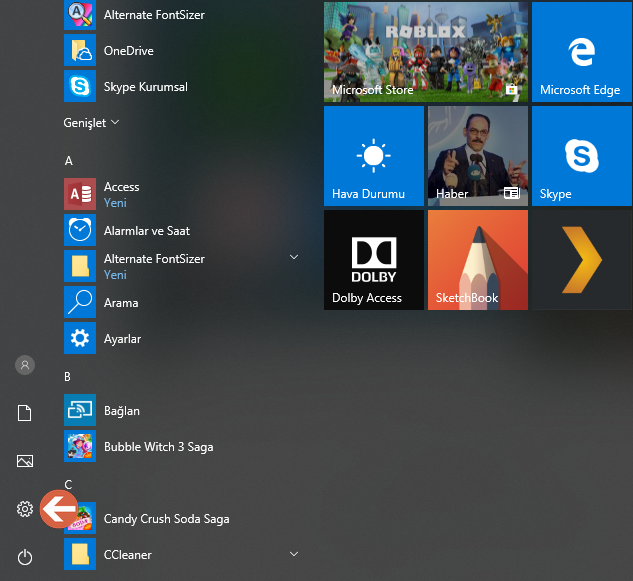This screenshot has height=581, width=633.
Task: Launch the Microsoft Edge tile
Action: [x=582, y=52]
